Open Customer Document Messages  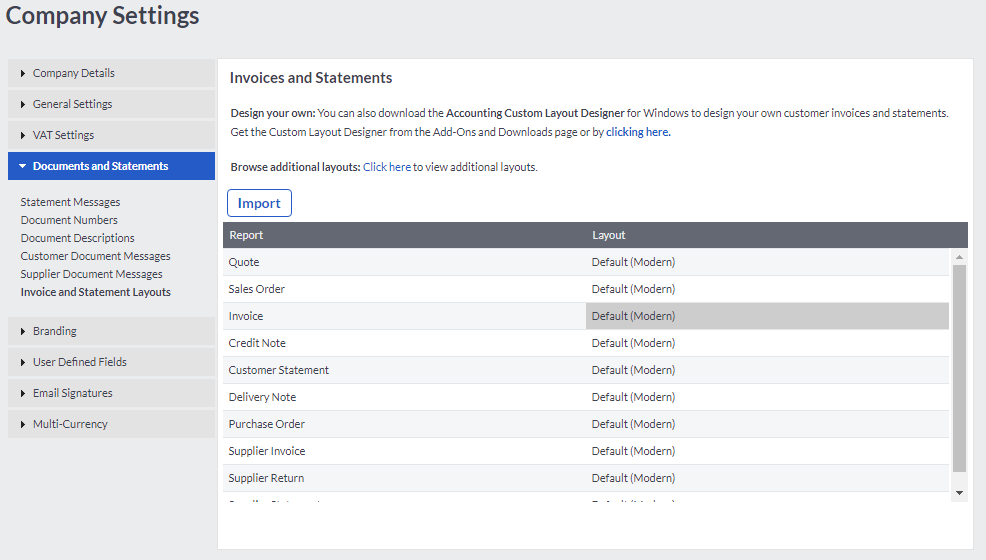click(95, 256)
